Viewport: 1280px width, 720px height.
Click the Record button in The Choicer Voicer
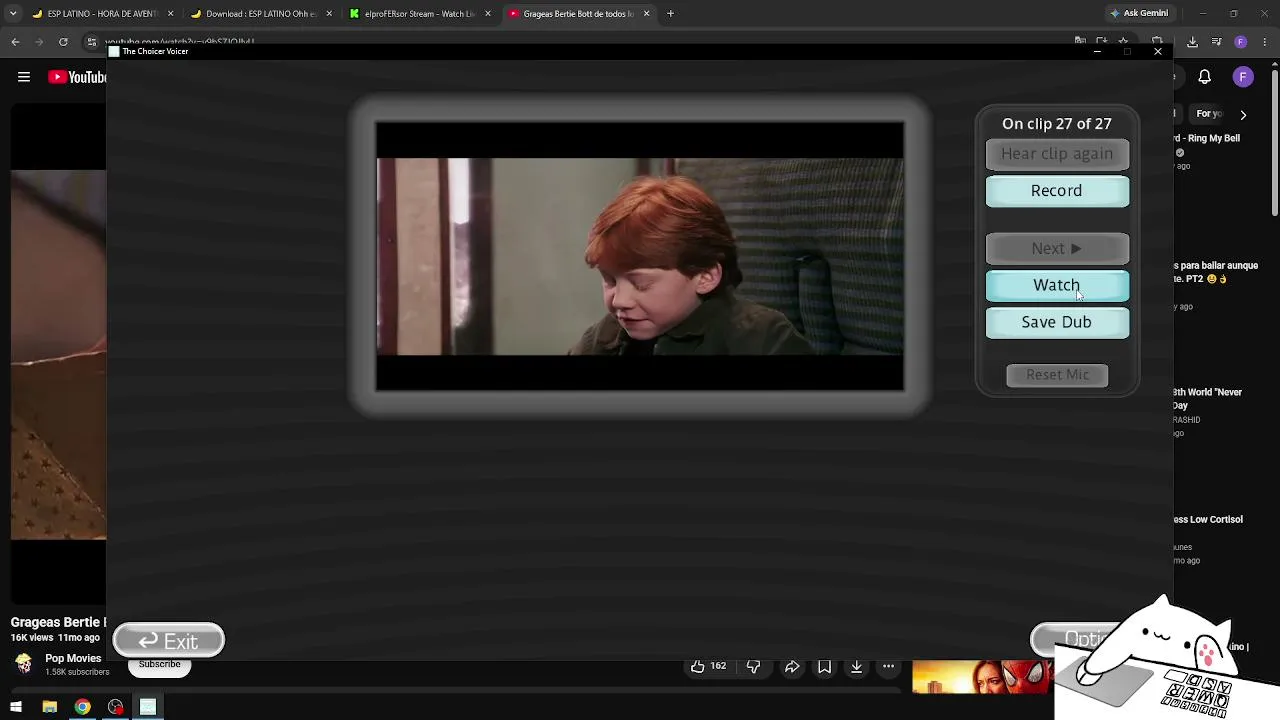(1057, 191)
